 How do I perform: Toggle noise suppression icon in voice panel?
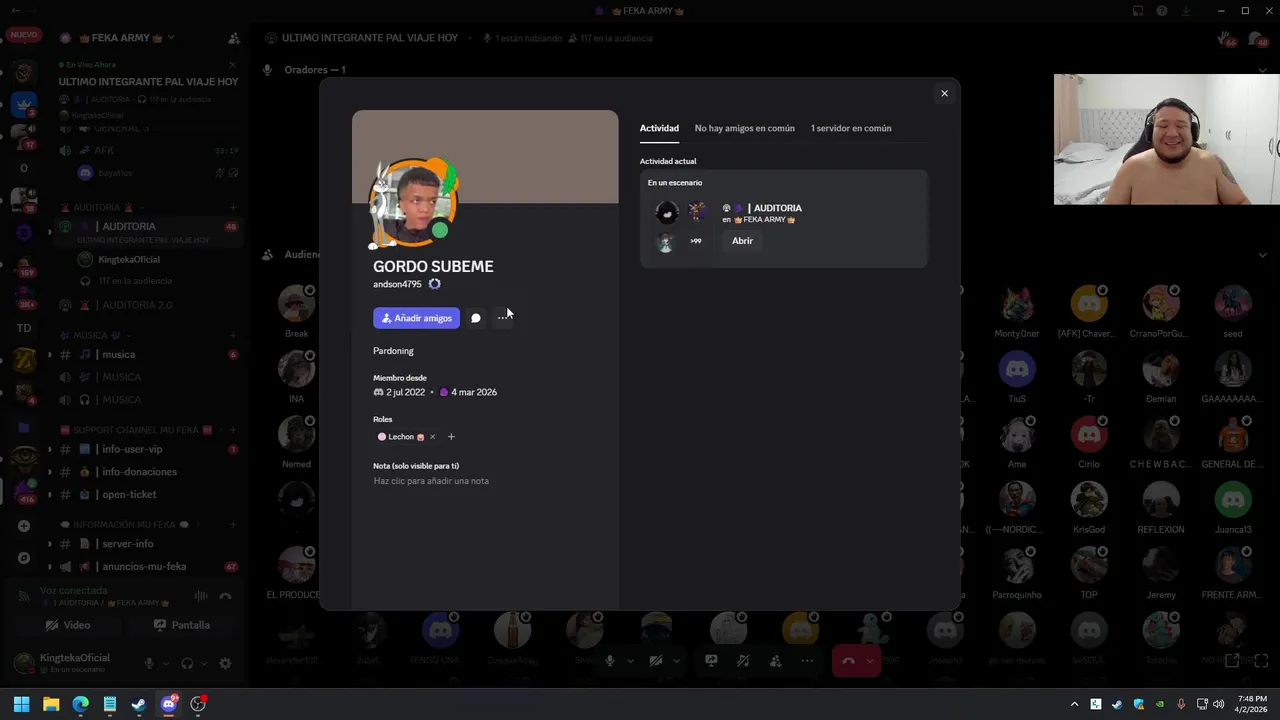pos(201,596)
